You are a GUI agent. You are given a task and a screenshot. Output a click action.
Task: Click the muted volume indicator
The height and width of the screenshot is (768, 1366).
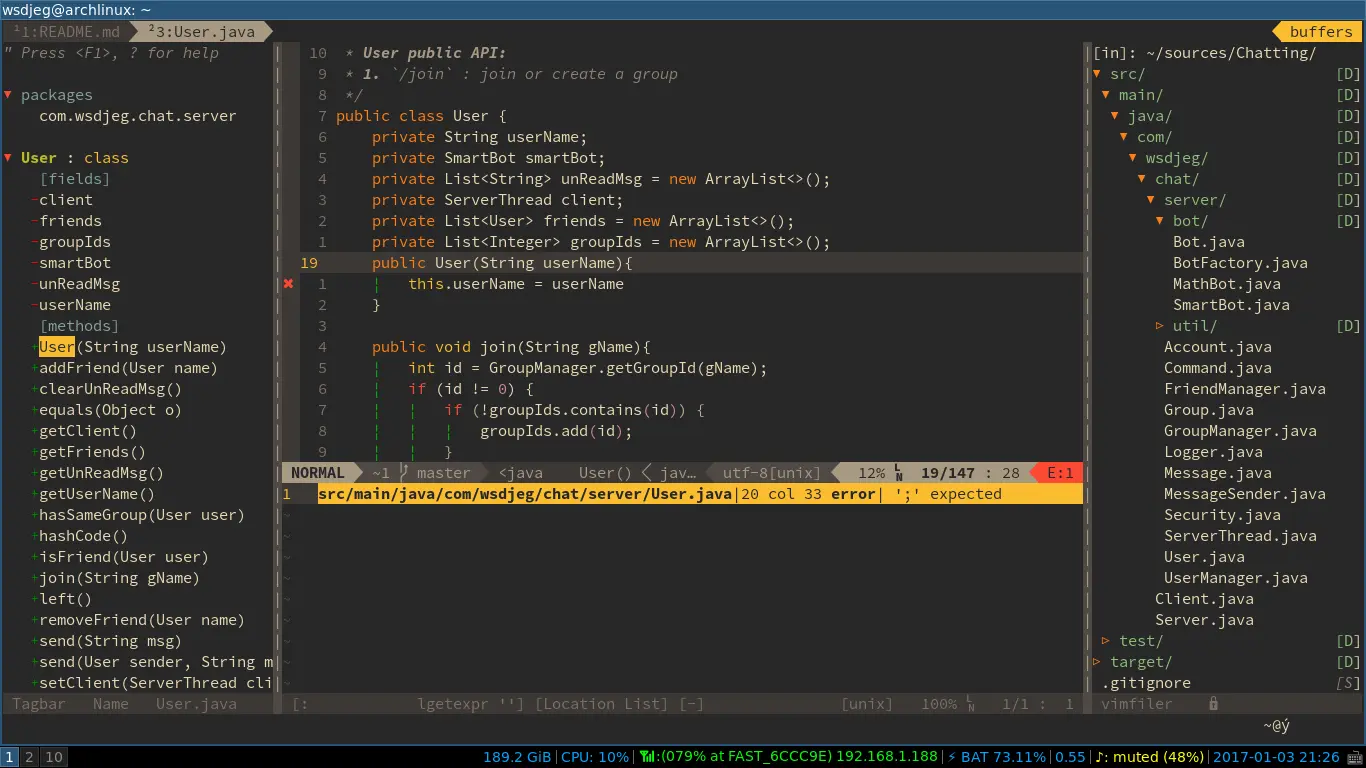(1150, 757)
